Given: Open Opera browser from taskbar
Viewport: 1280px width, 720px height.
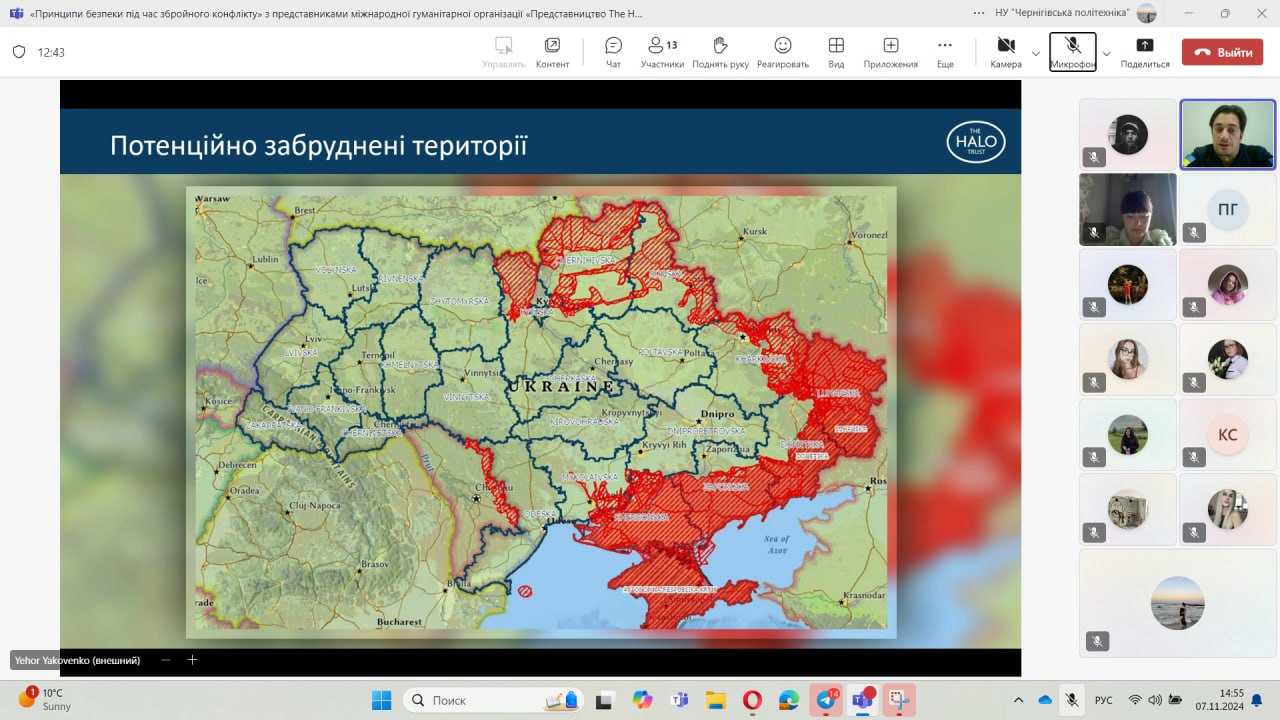Looking at the screenshot, I should click(752, 700).
